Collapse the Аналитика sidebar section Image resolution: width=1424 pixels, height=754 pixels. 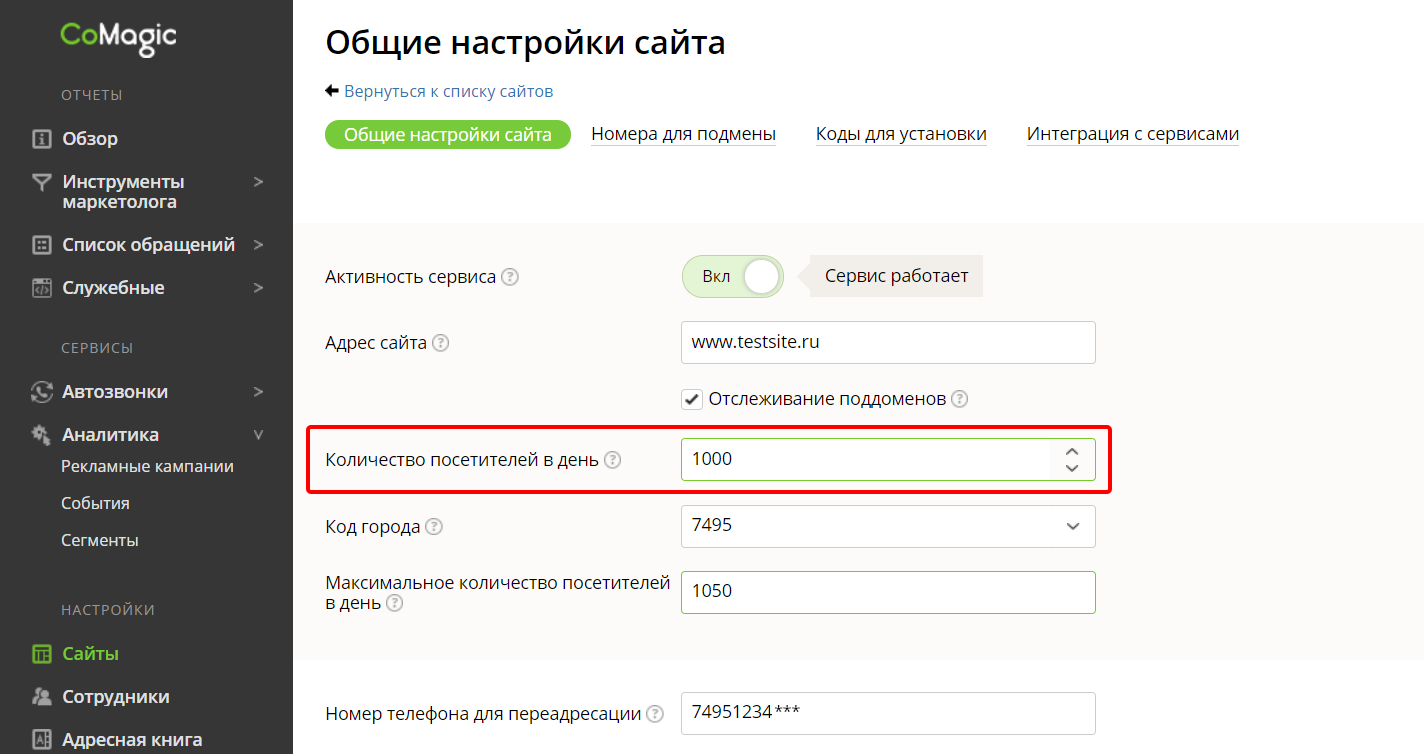click(259, 435)
